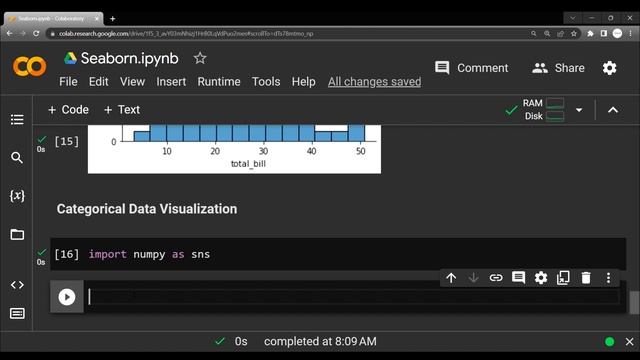The image size is (640, 360).
Task: Open Find and replace in sidebar
Action: pyautogui.click(x=17, y=157)
